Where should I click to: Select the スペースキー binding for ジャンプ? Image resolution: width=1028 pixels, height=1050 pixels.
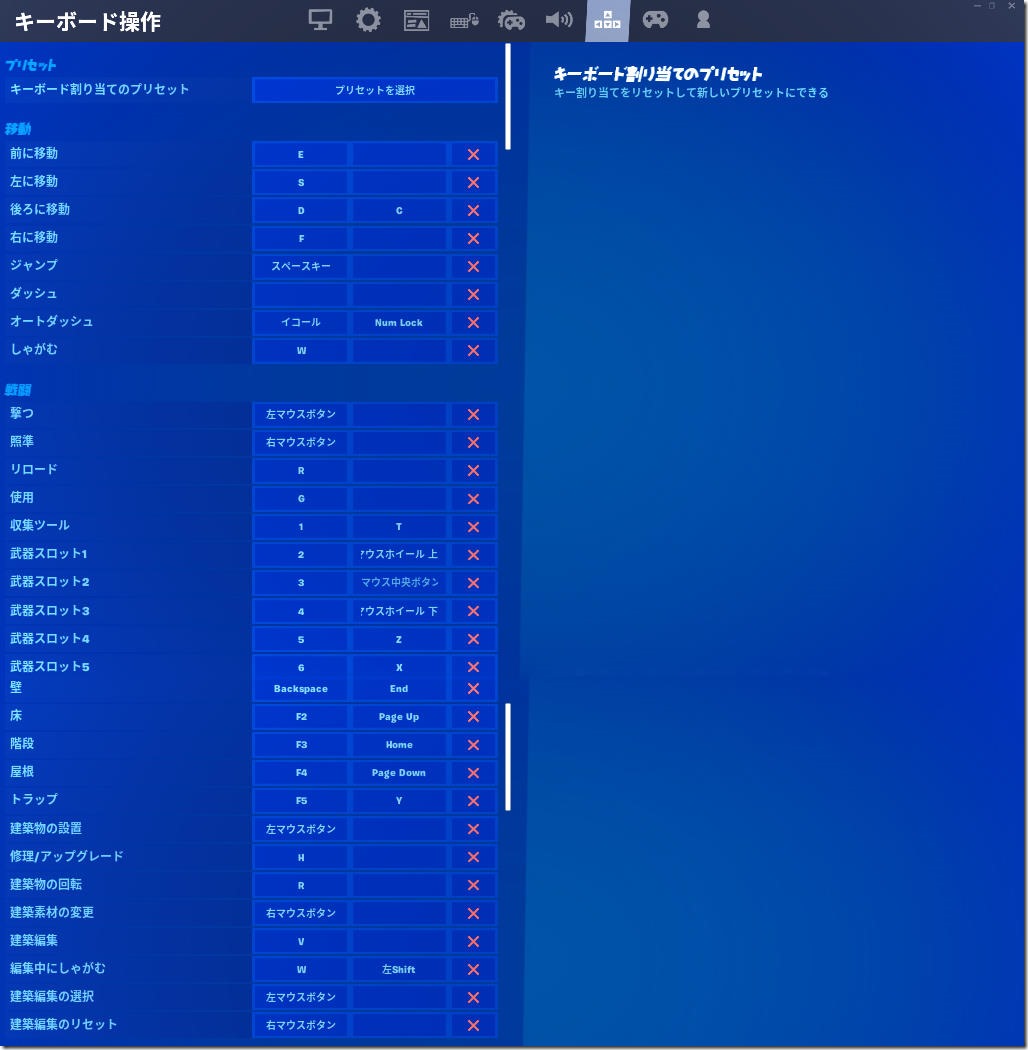[300, 267]
